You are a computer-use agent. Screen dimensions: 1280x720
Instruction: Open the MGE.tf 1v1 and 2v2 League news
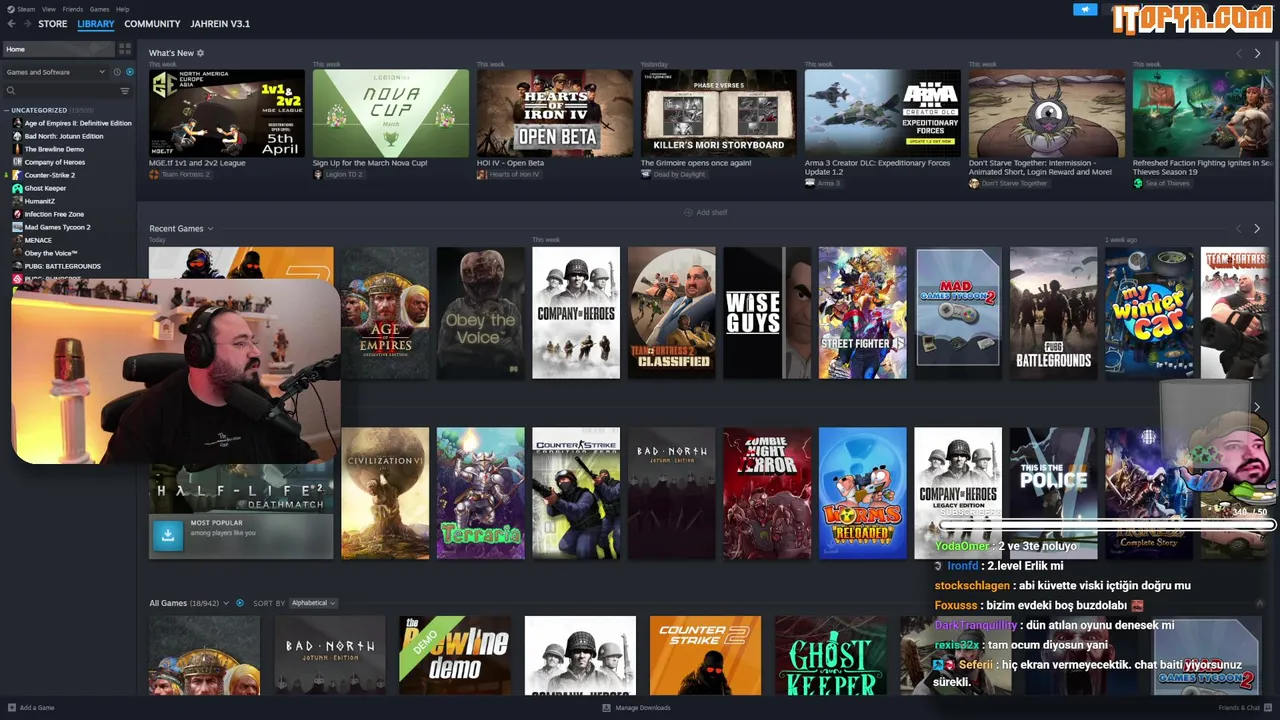click(227, 113)
